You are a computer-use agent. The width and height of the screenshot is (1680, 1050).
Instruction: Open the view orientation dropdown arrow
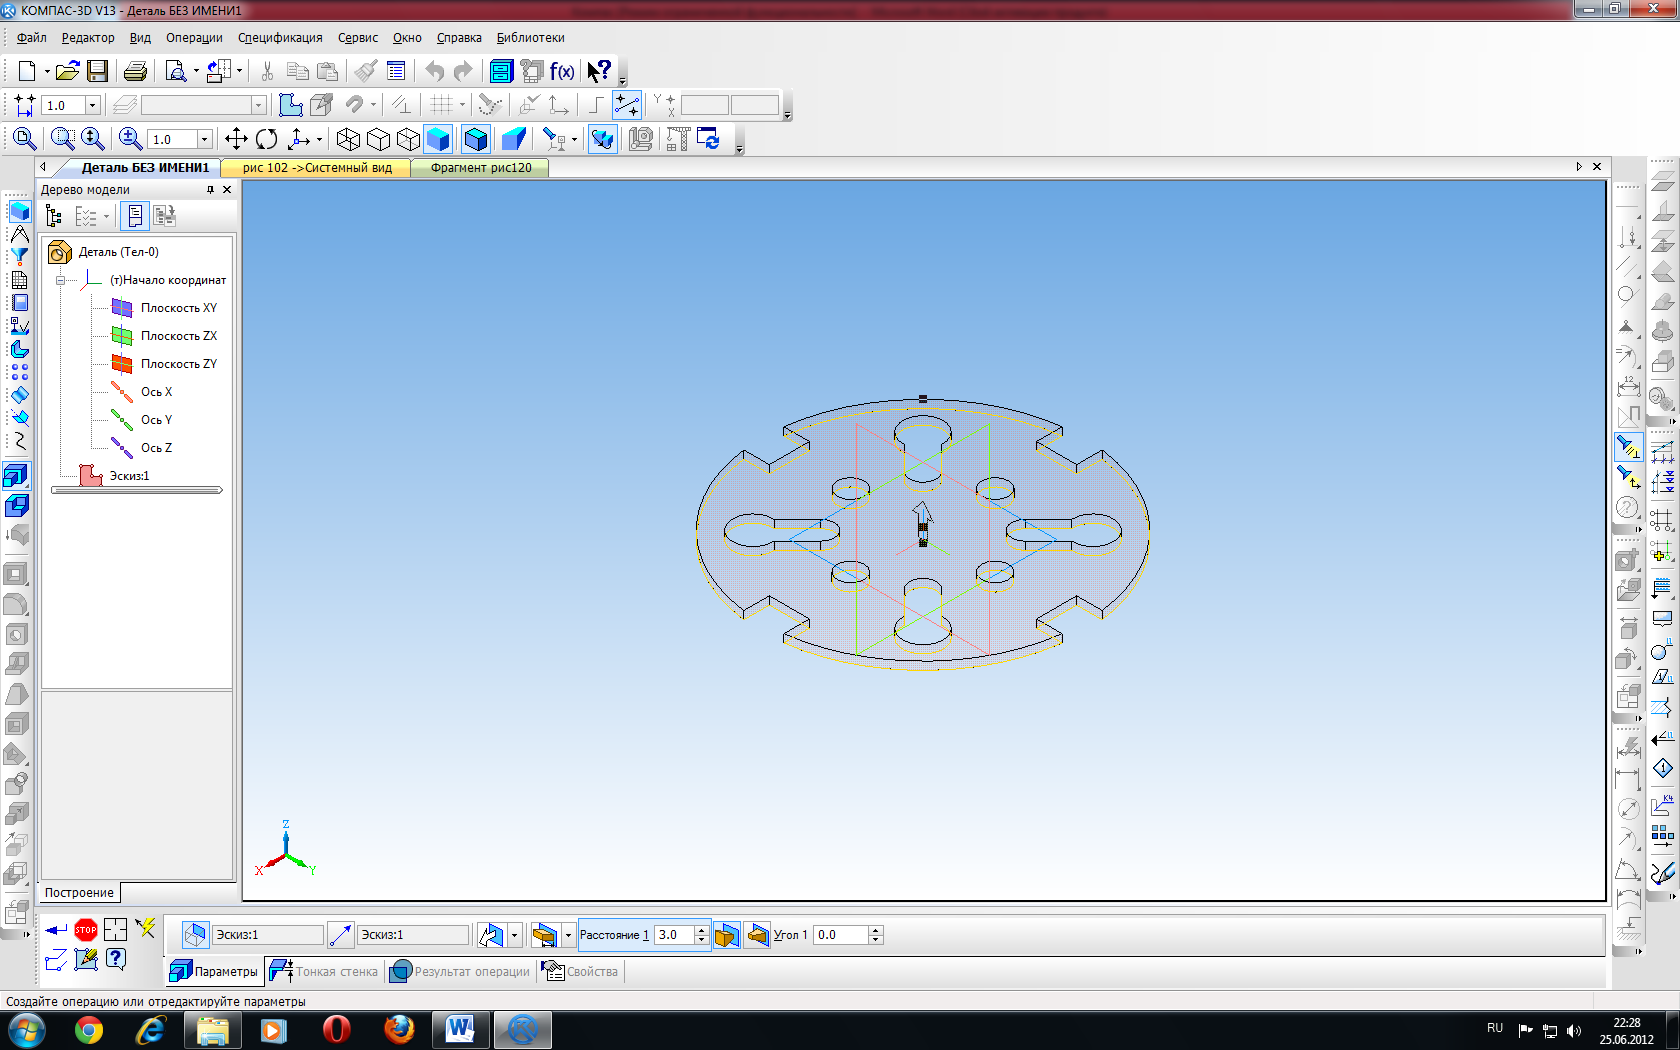[319, 139]
